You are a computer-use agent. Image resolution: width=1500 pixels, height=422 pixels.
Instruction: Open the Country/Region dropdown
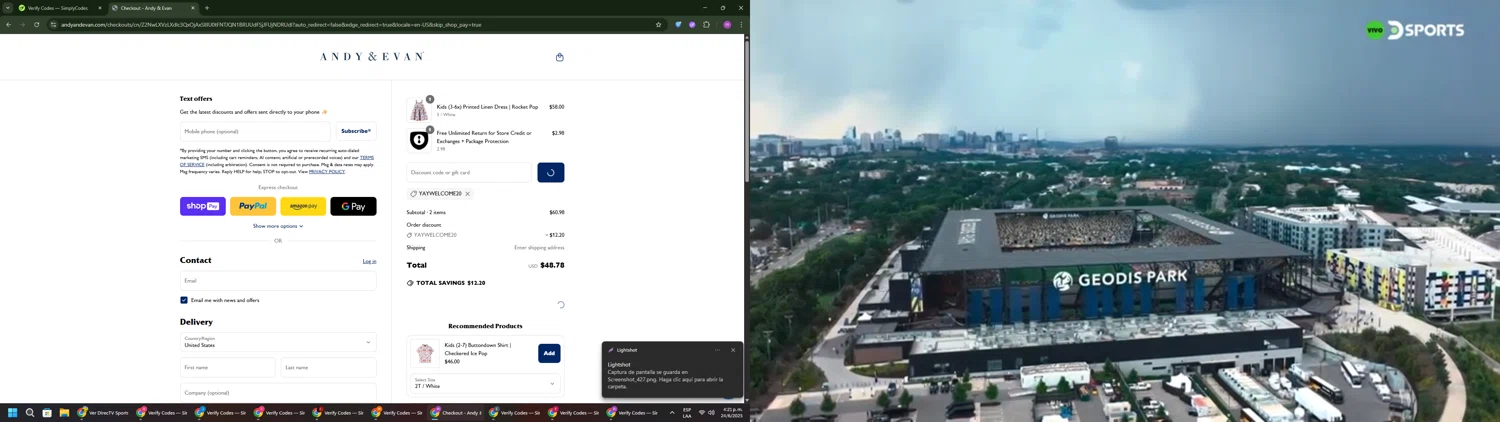click(278, 342)
